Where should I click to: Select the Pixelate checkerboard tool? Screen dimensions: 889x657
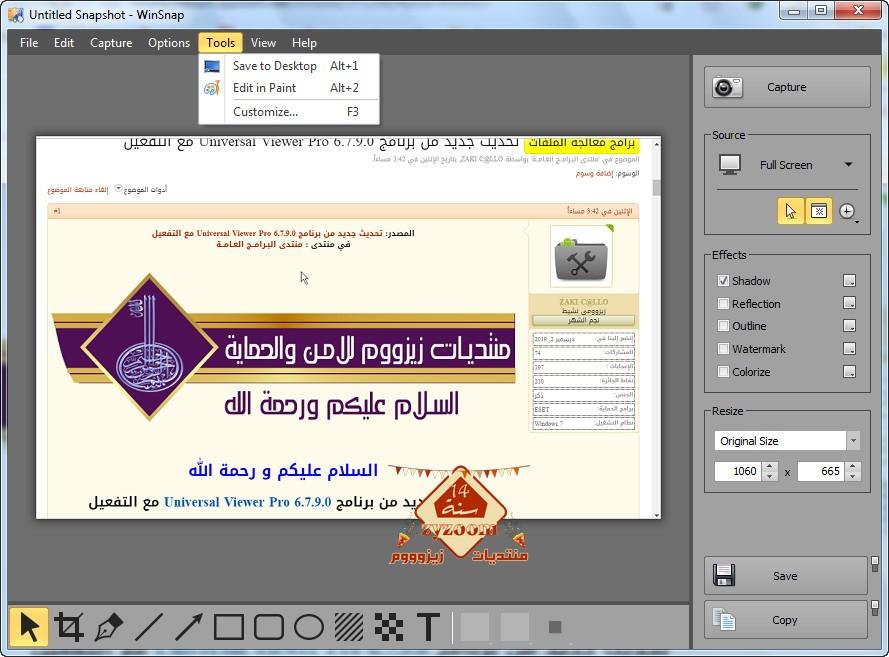389,627
